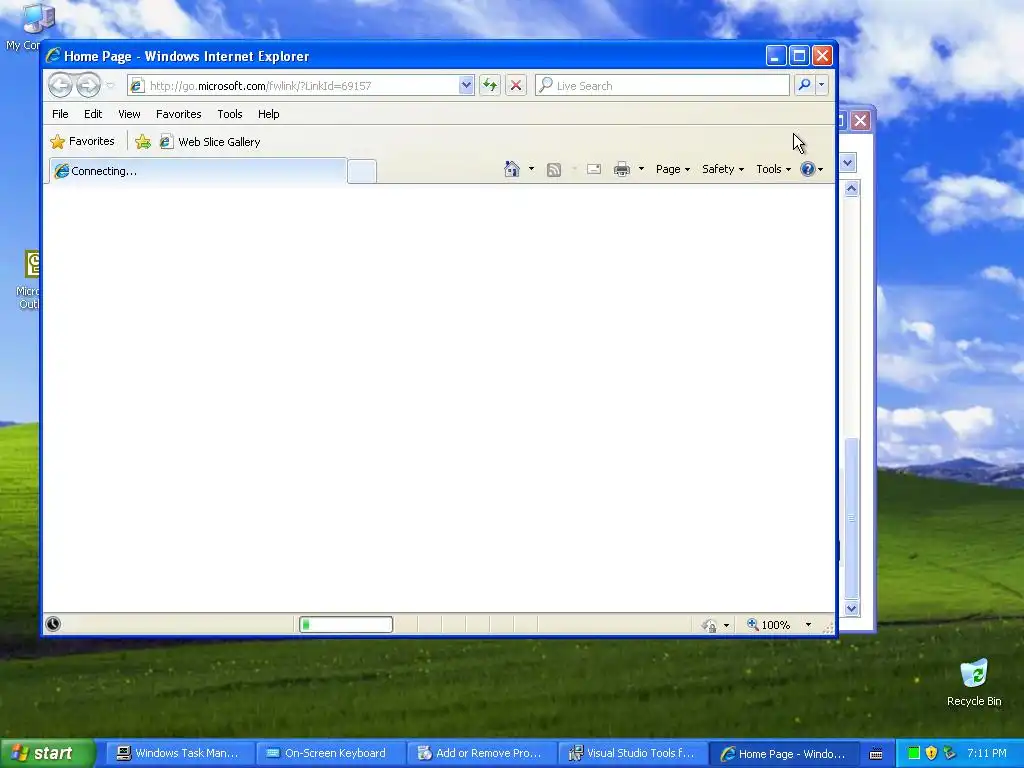Click the Read Mail envelope icon
1024x768 pixels.
coord(594,169)
